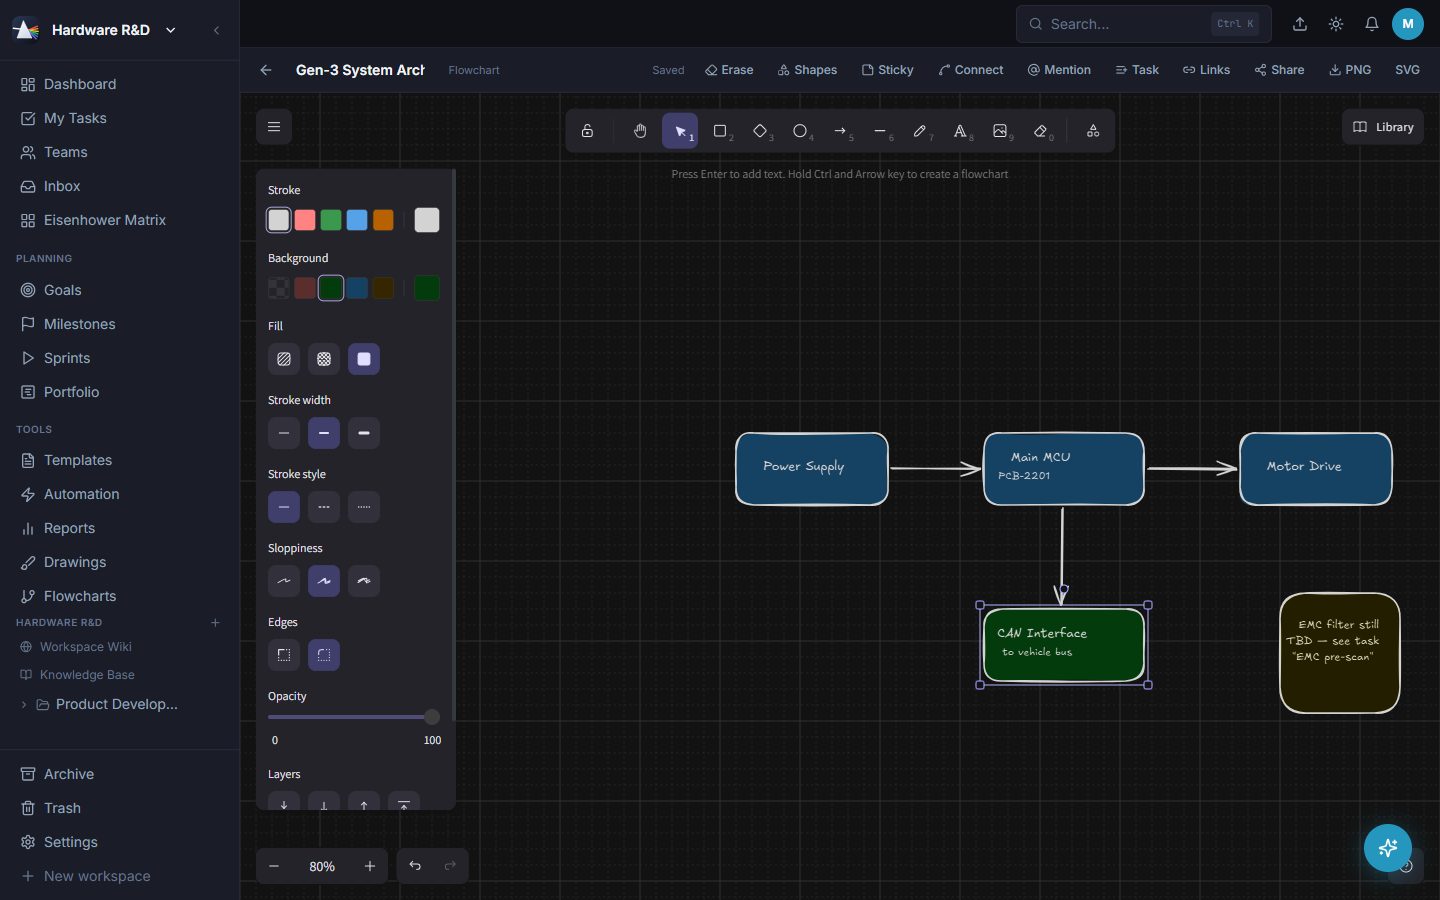Select the Pencil draw tool

coord(920,131)
